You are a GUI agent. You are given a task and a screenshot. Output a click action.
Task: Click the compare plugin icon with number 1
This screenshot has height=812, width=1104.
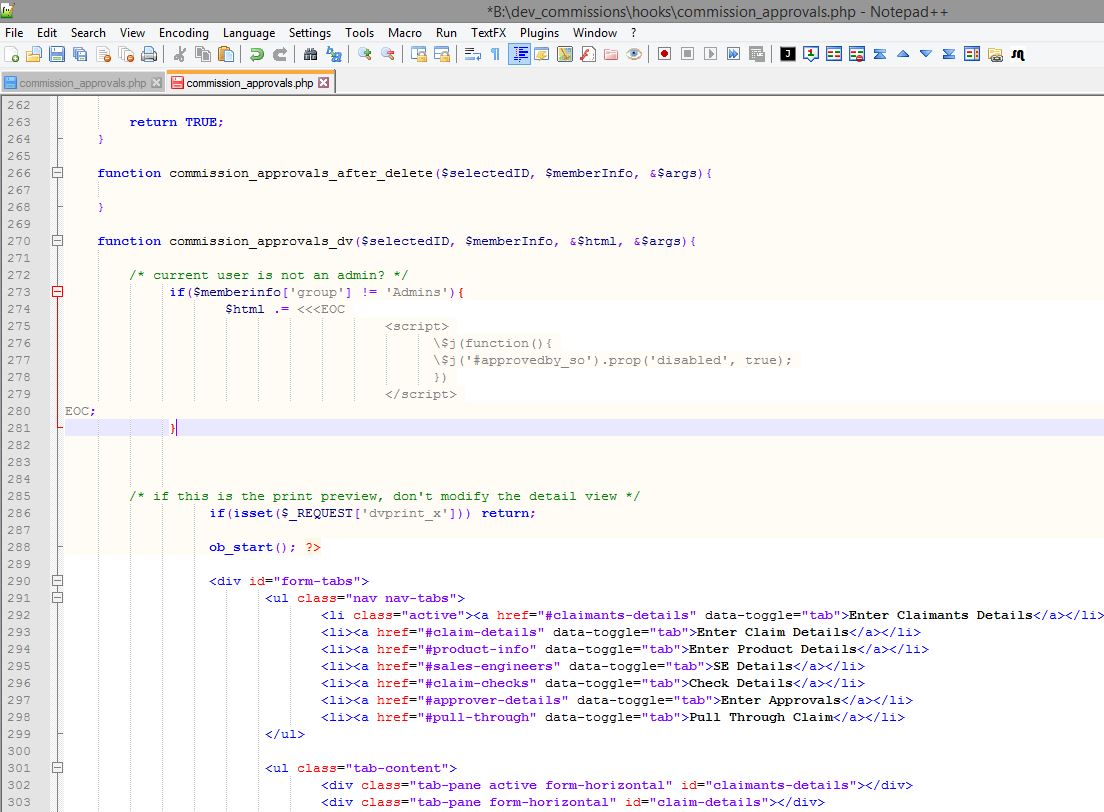click(811, 54)
